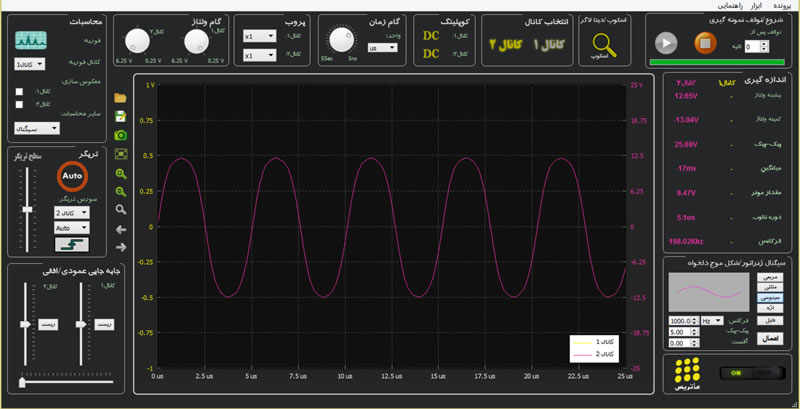800x409 pixels.
Task: Open the frequency unit Hz dropdown
Action: 712,321
